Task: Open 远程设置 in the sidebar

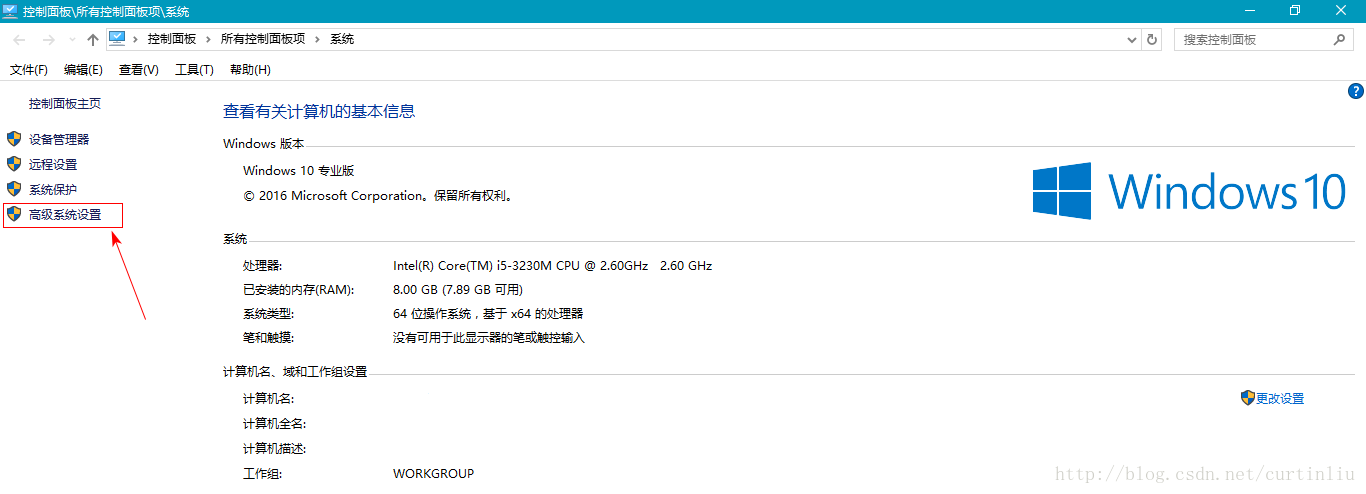Action: click(53, 164)
